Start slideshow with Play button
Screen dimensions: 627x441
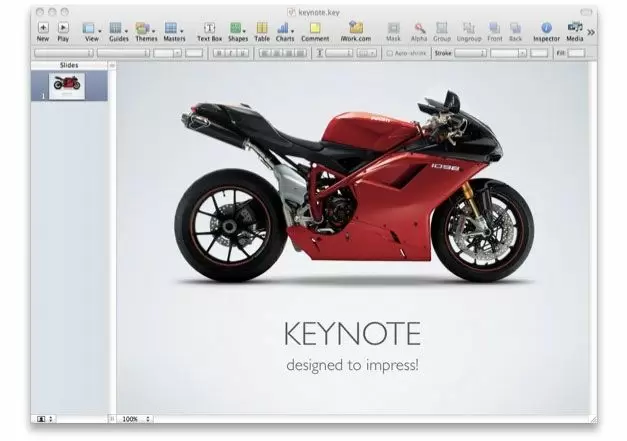pos(63,28)
